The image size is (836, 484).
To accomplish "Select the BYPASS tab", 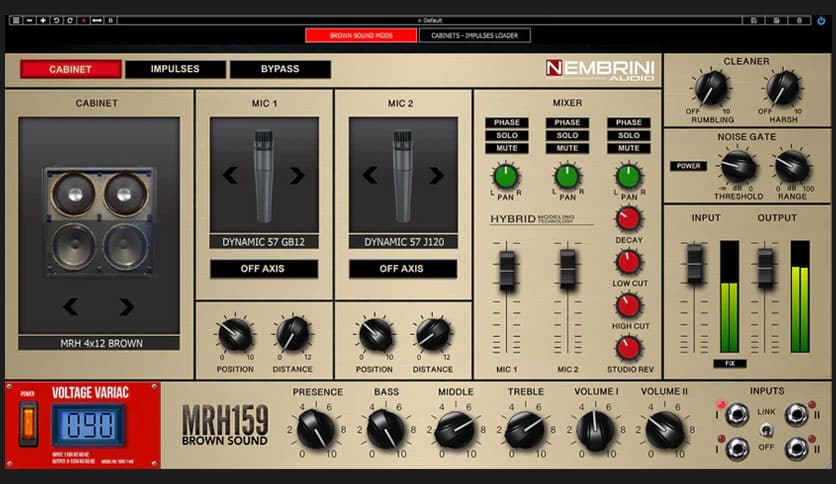I will click(x=280, y=69).
